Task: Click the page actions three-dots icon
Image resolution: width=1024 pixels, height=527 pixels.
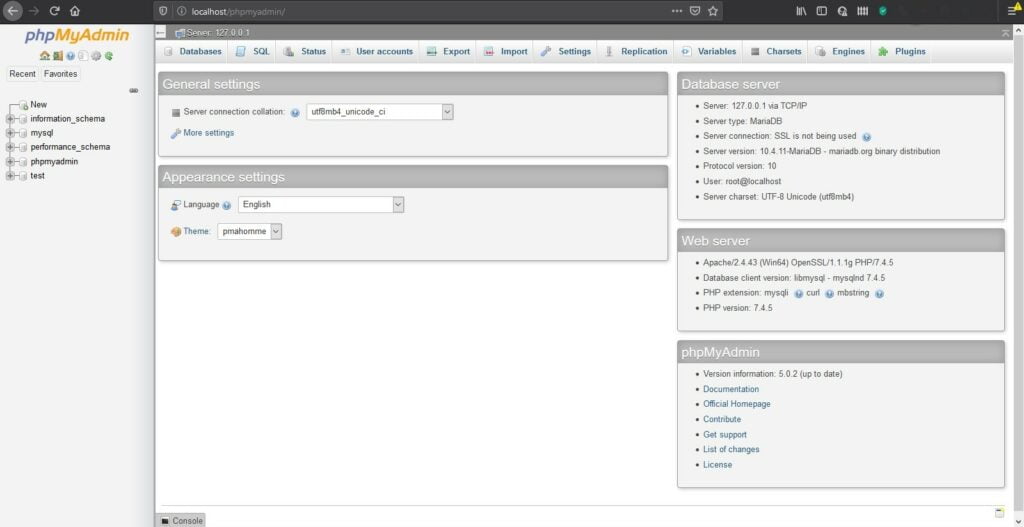Action: pyautogui.click(x=677, y=11)
